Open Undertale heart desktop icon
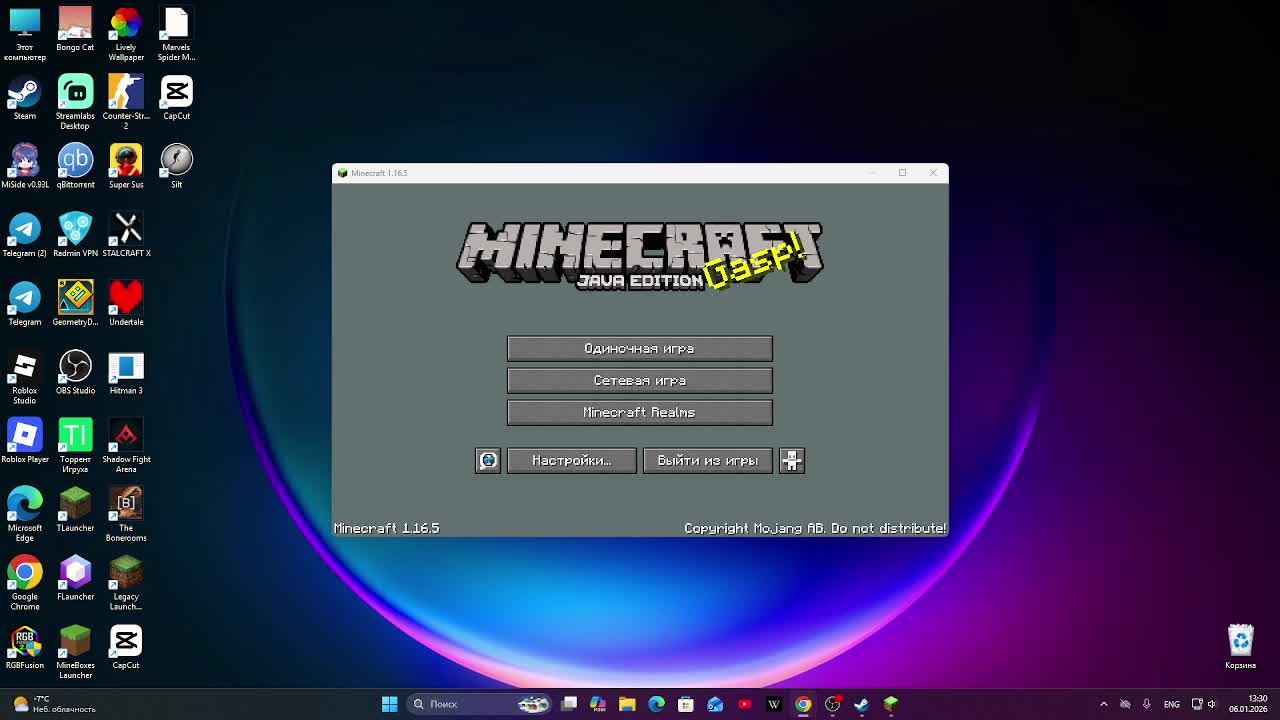The height and width of the screenshot is (720, 1280). tap(126, 304)
